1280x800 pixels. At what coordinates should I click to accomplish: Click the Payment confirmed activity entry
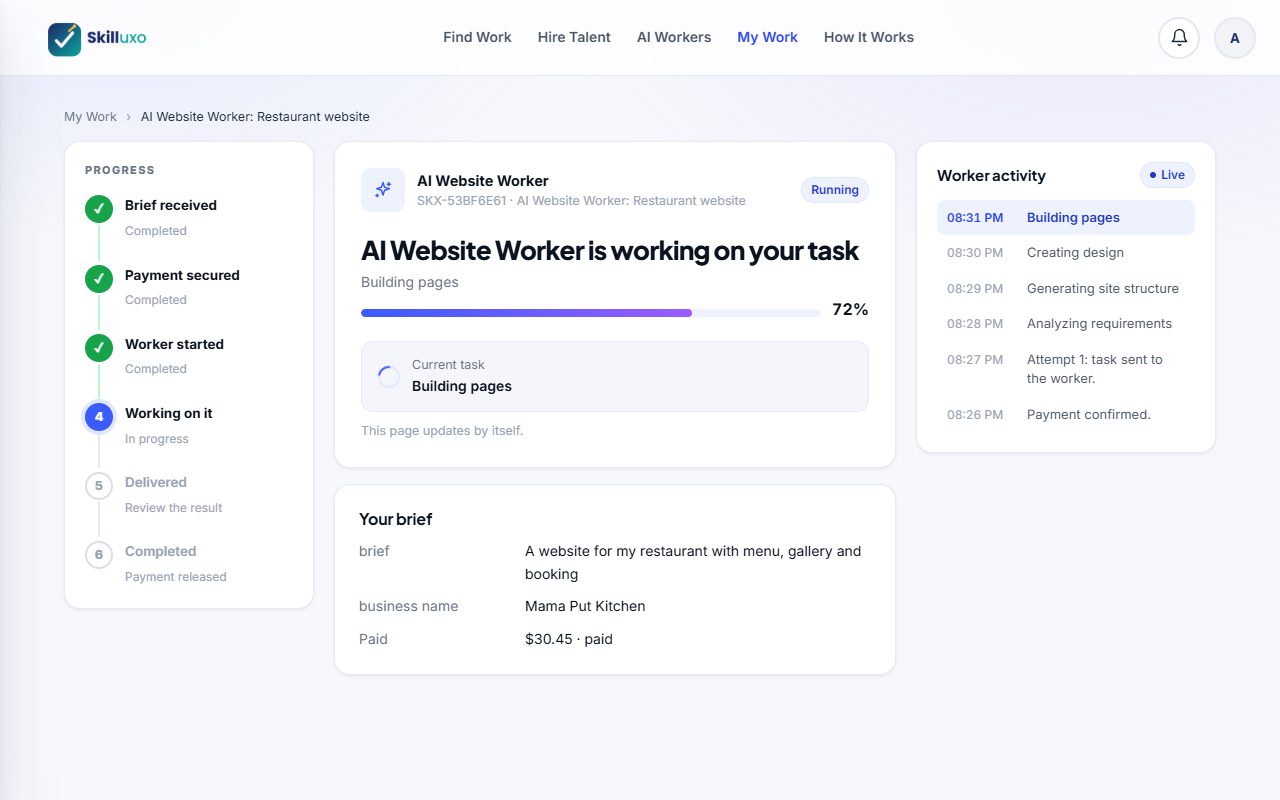1066,415
